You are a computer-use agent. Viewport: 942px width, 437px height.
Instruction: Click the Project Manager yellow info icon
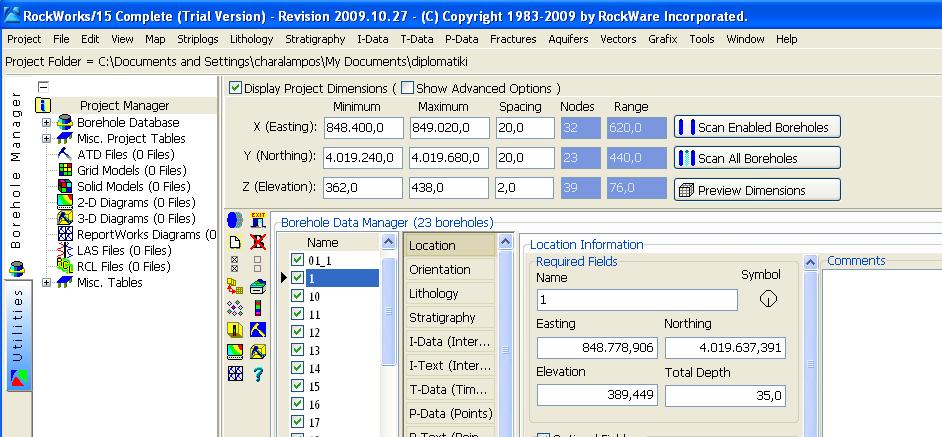click(43, 106)
